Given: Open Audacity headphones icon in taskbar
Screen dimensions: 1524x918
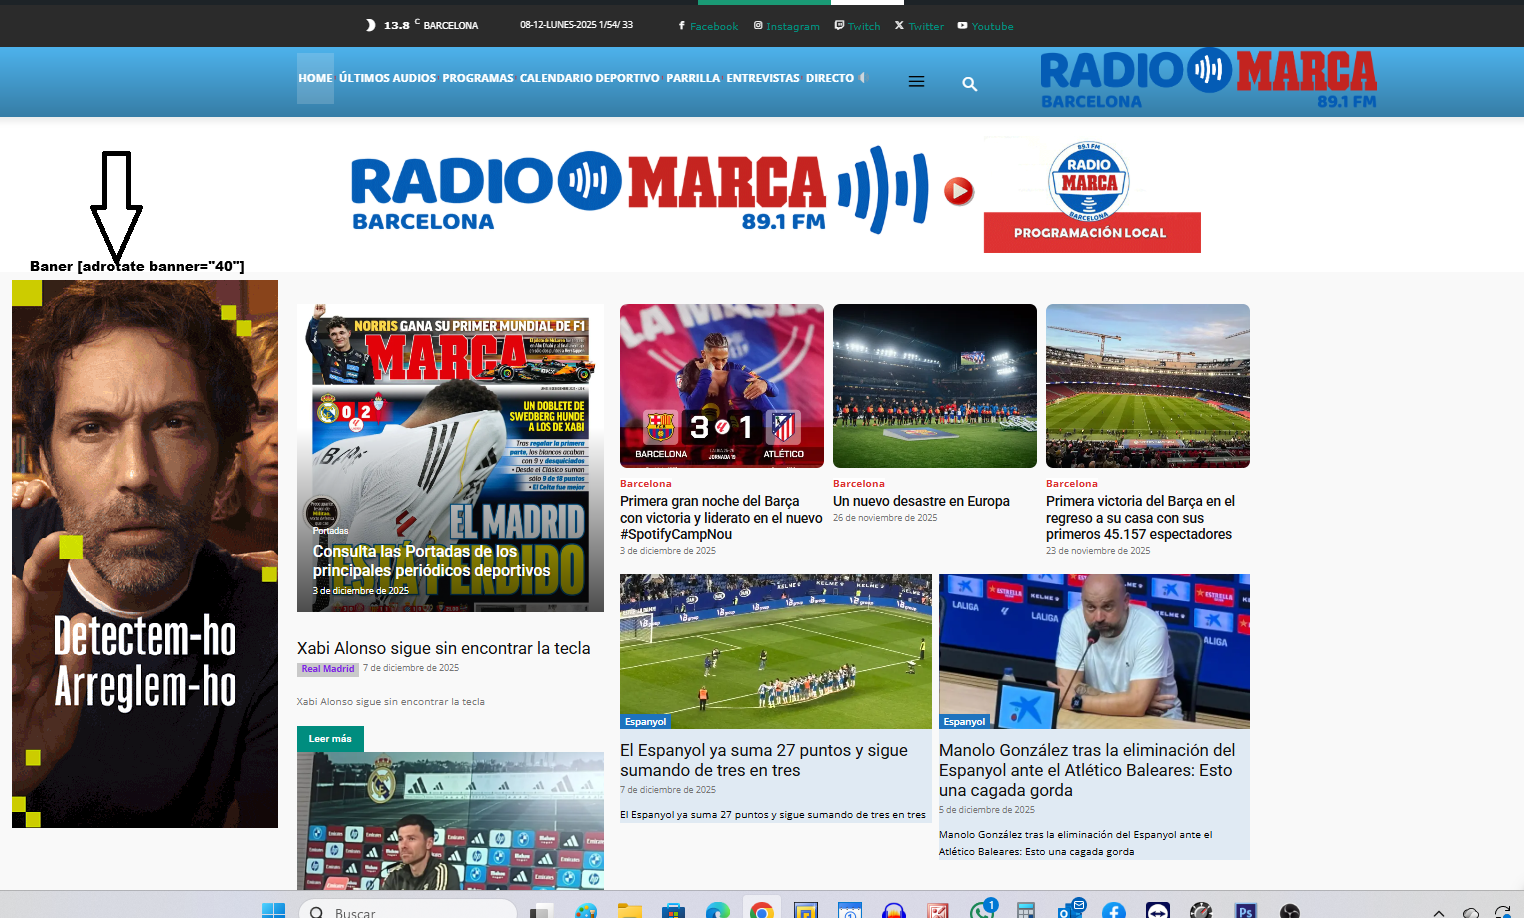Looking at the screenshot, I should coord(894,911).
